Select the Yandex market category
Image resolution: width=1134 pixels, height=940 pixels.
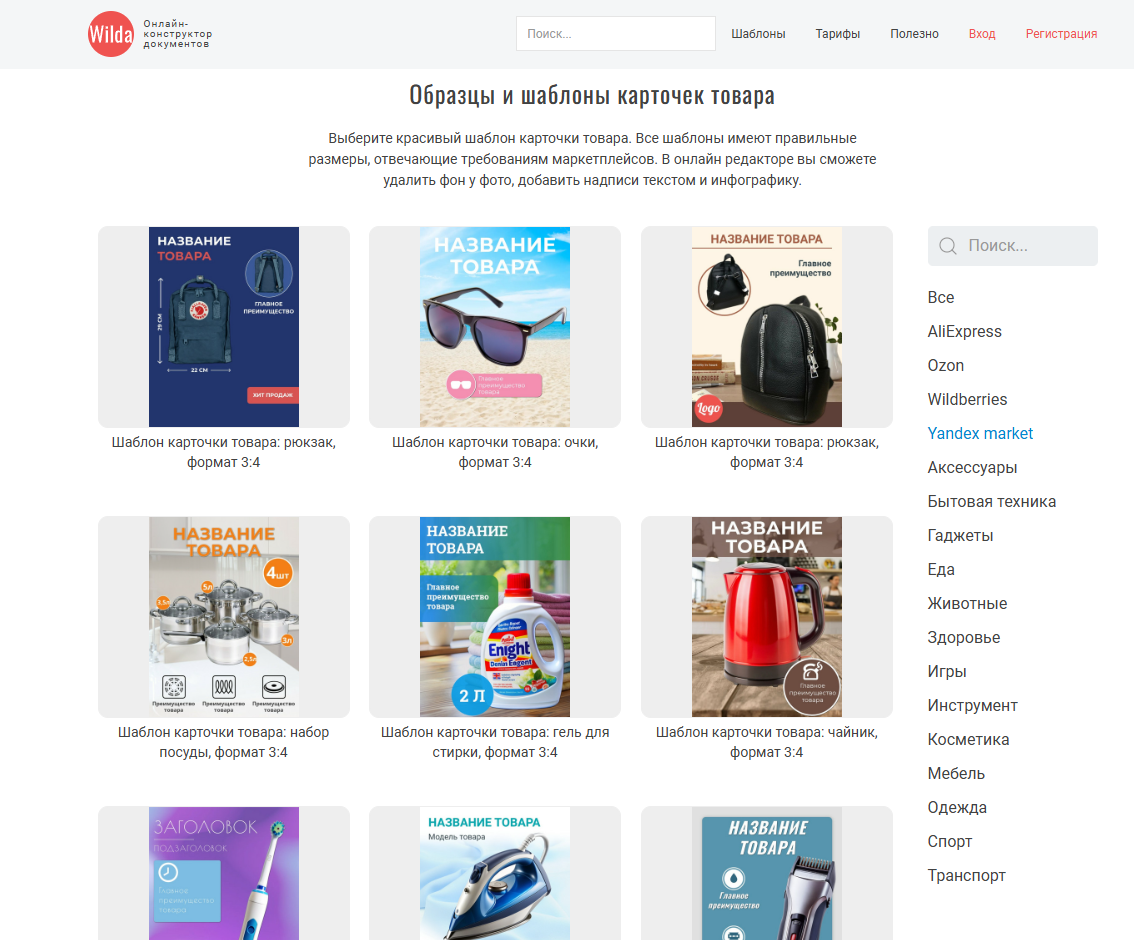(x=980, y=433)
